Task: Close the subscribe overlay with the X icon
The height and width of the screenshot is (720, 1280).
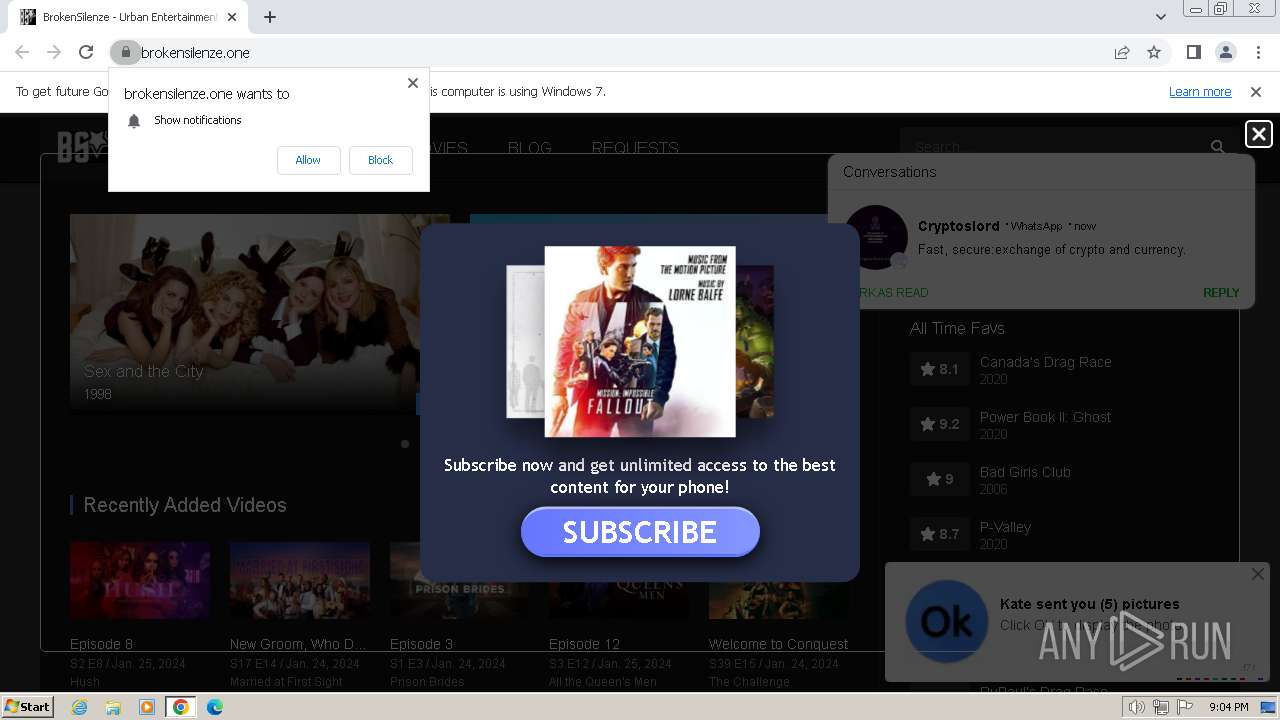Action: [1258, 134]
